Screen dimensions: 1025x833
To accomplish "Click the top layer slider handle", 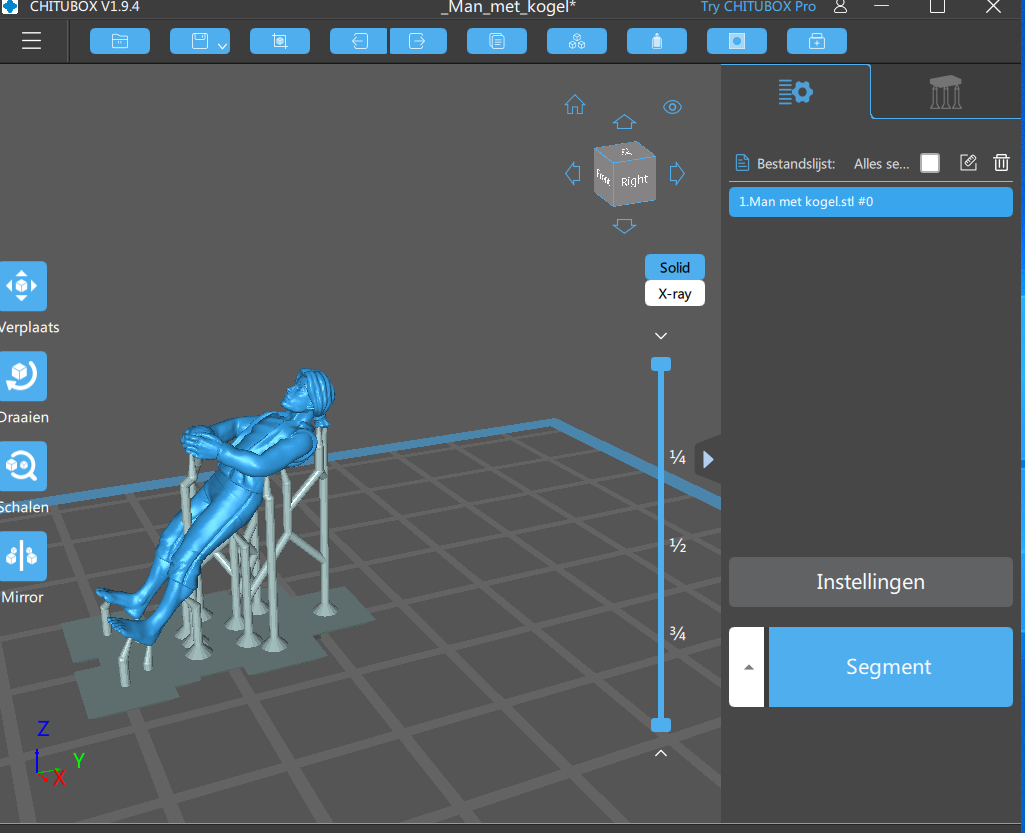I will coord(661,364).
